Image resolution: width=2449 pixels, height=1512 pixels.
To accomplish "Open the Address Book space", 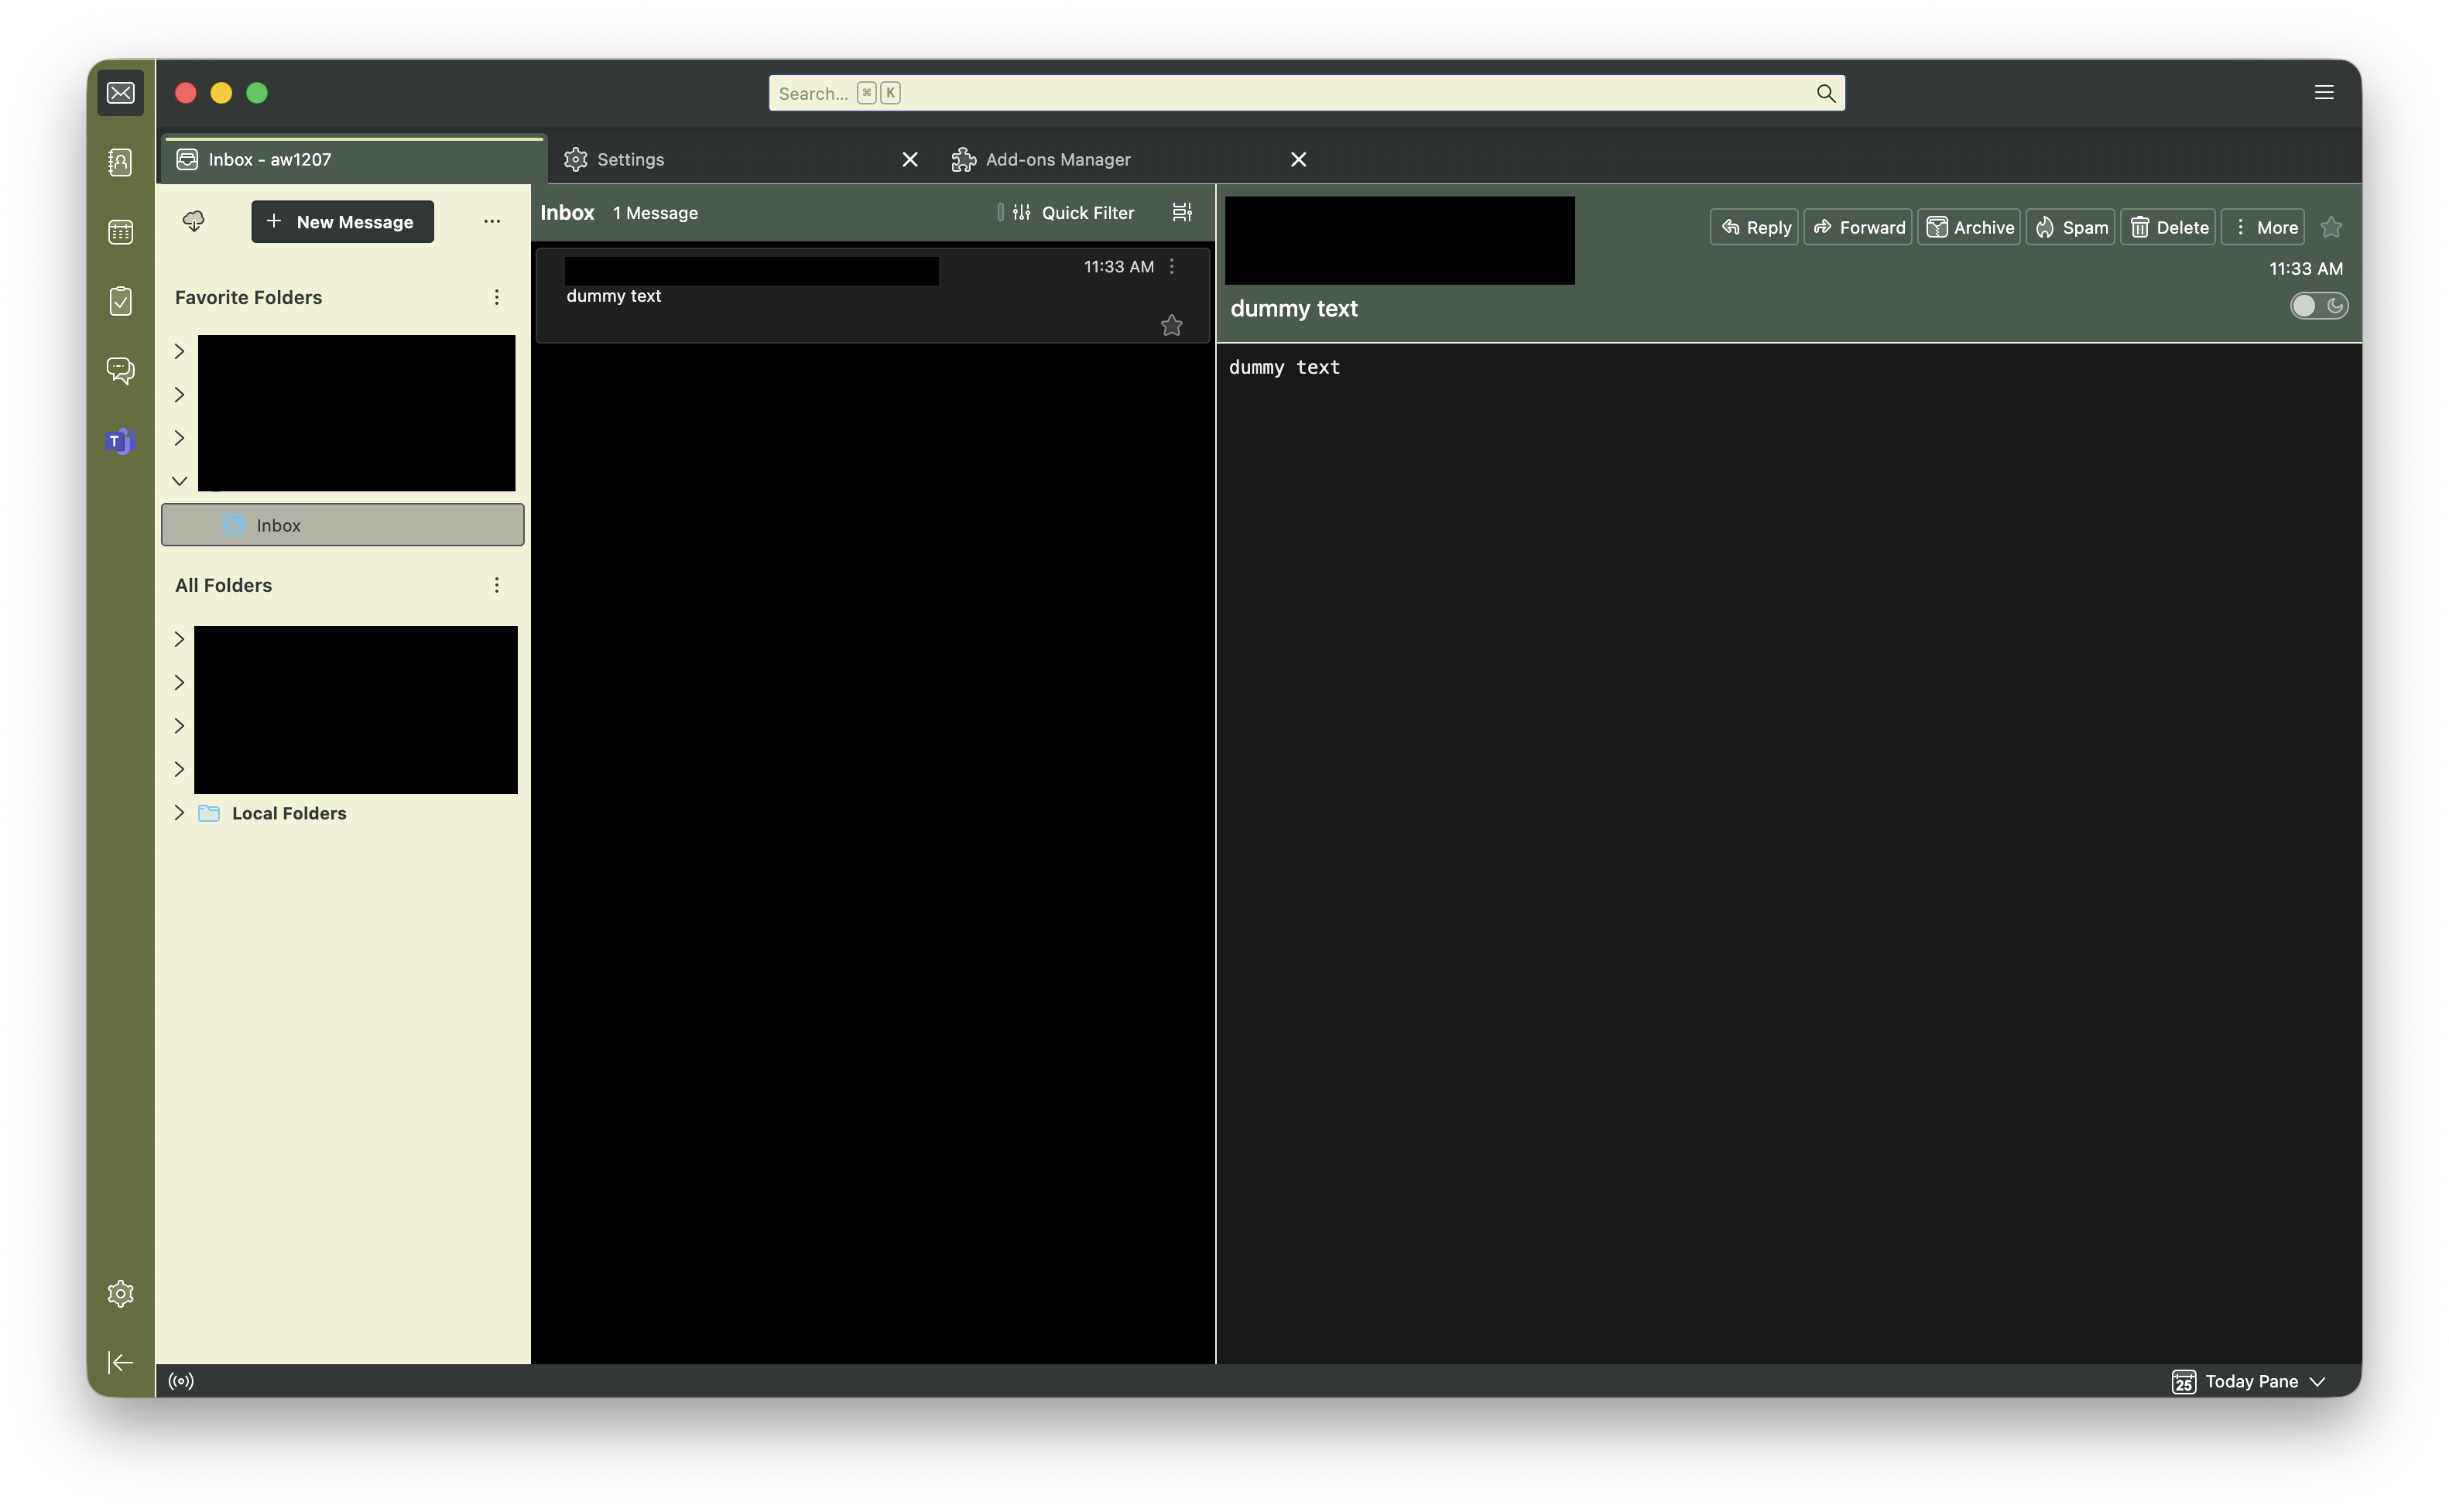I will pyautogui.click(x=120, y=162).
